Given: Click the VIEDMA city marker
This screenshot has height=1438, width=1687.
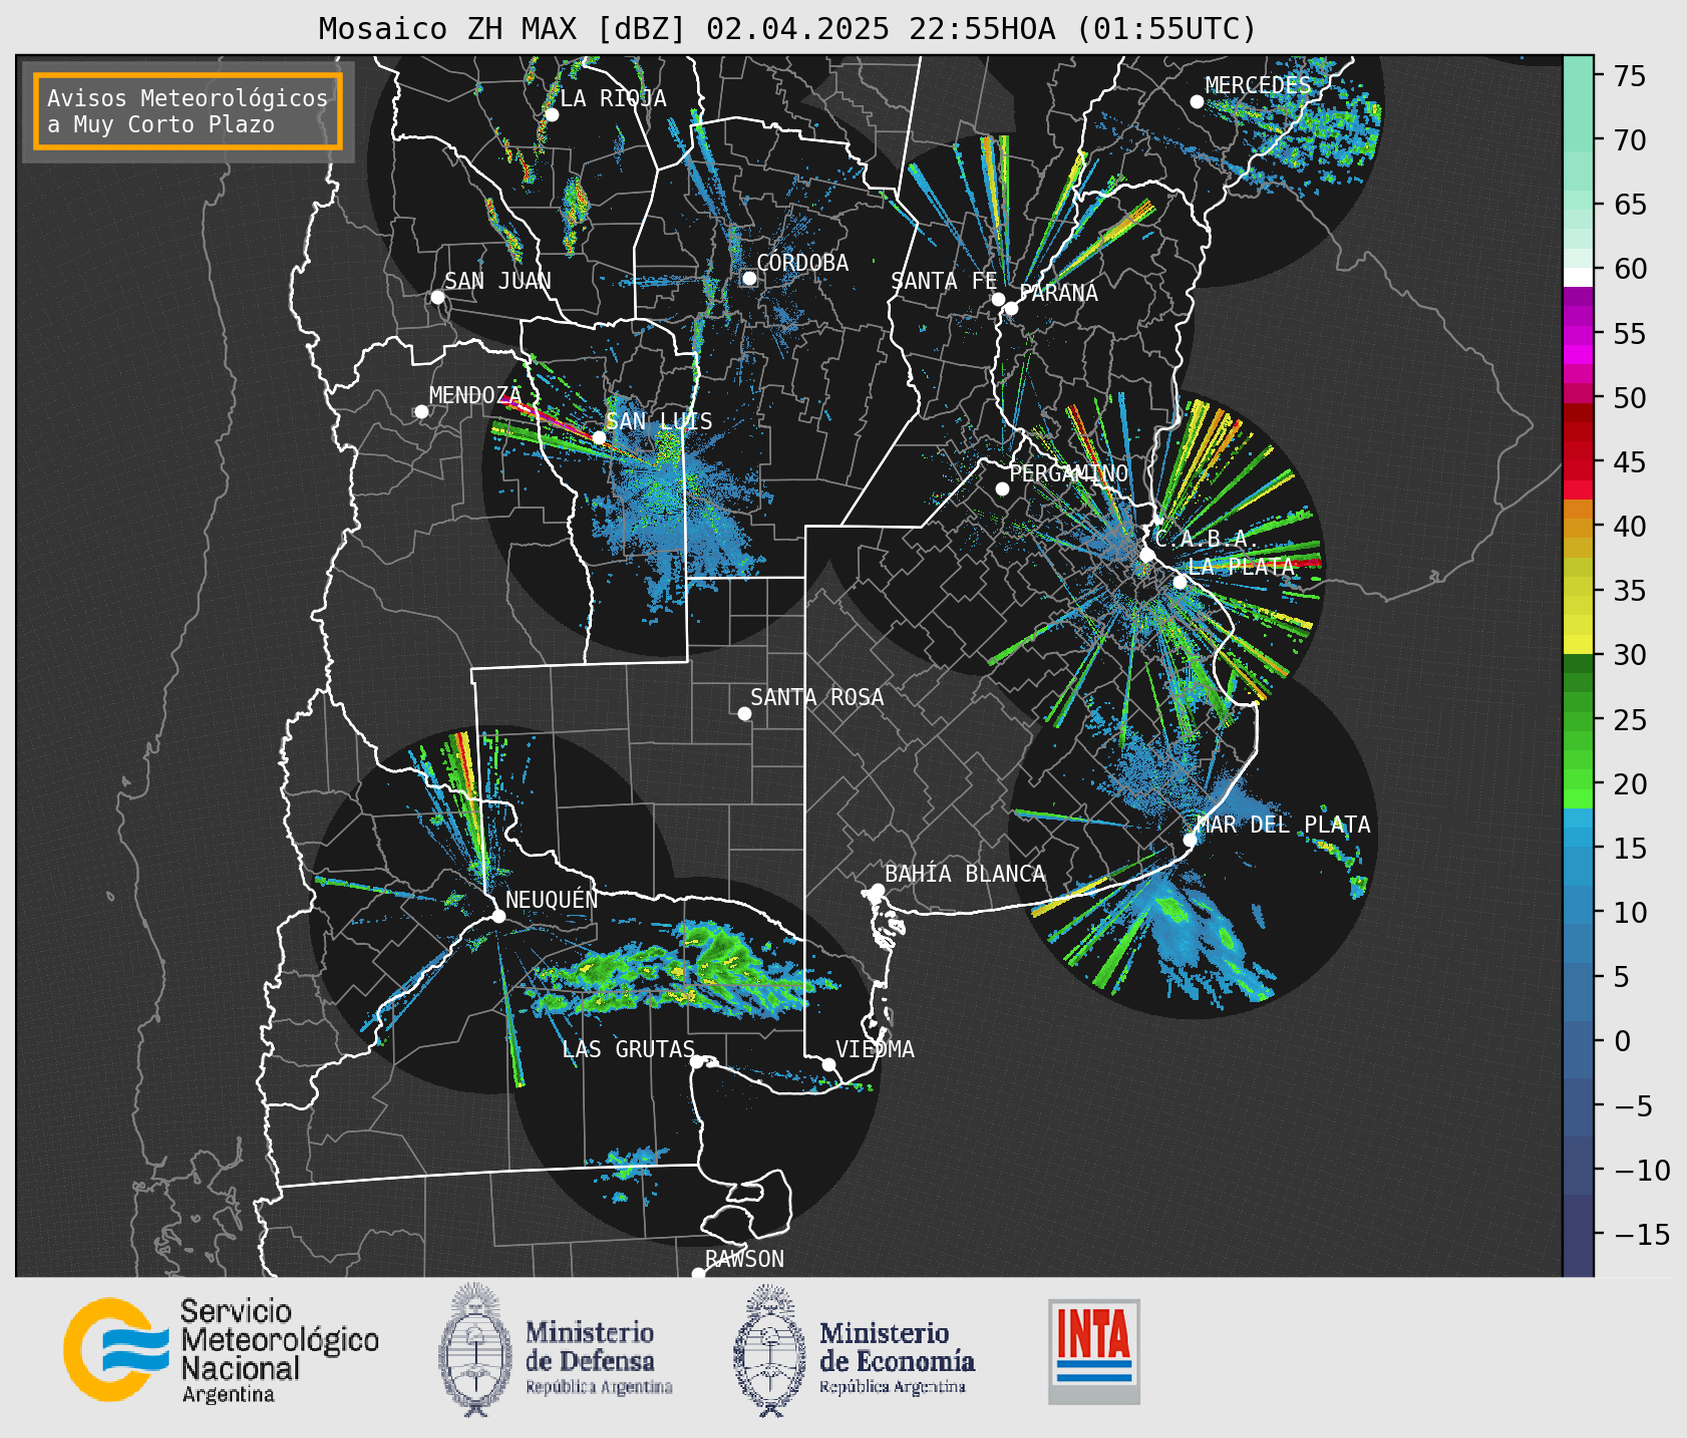Looking at the screenshot, I should click(829, 1064).
